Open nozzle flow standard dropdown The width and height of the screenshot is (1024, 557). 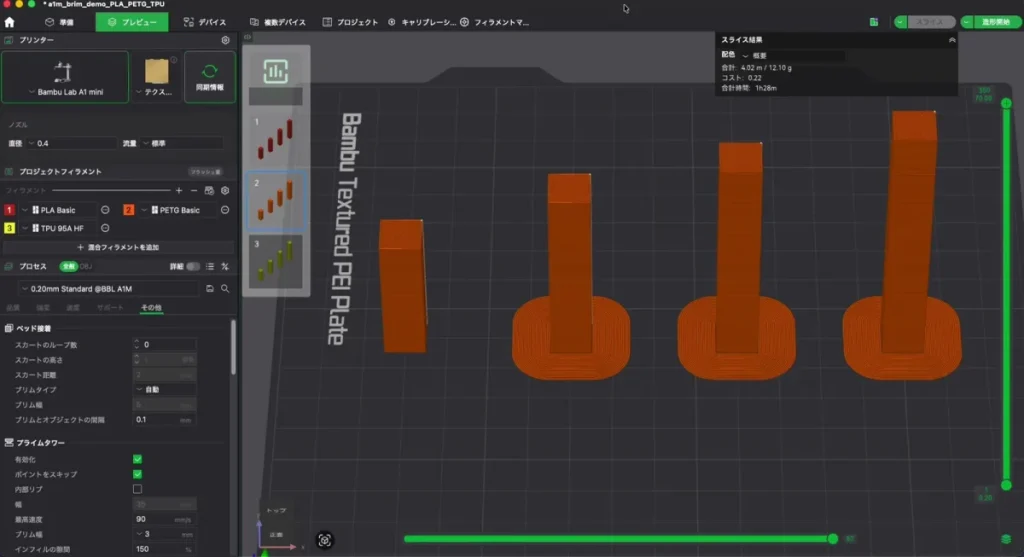point(182,144)
